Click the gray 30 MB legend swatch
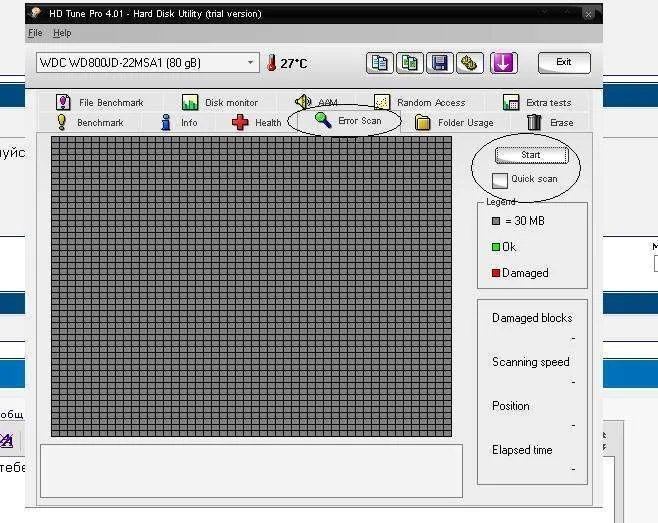 click(x=496, y=221)
